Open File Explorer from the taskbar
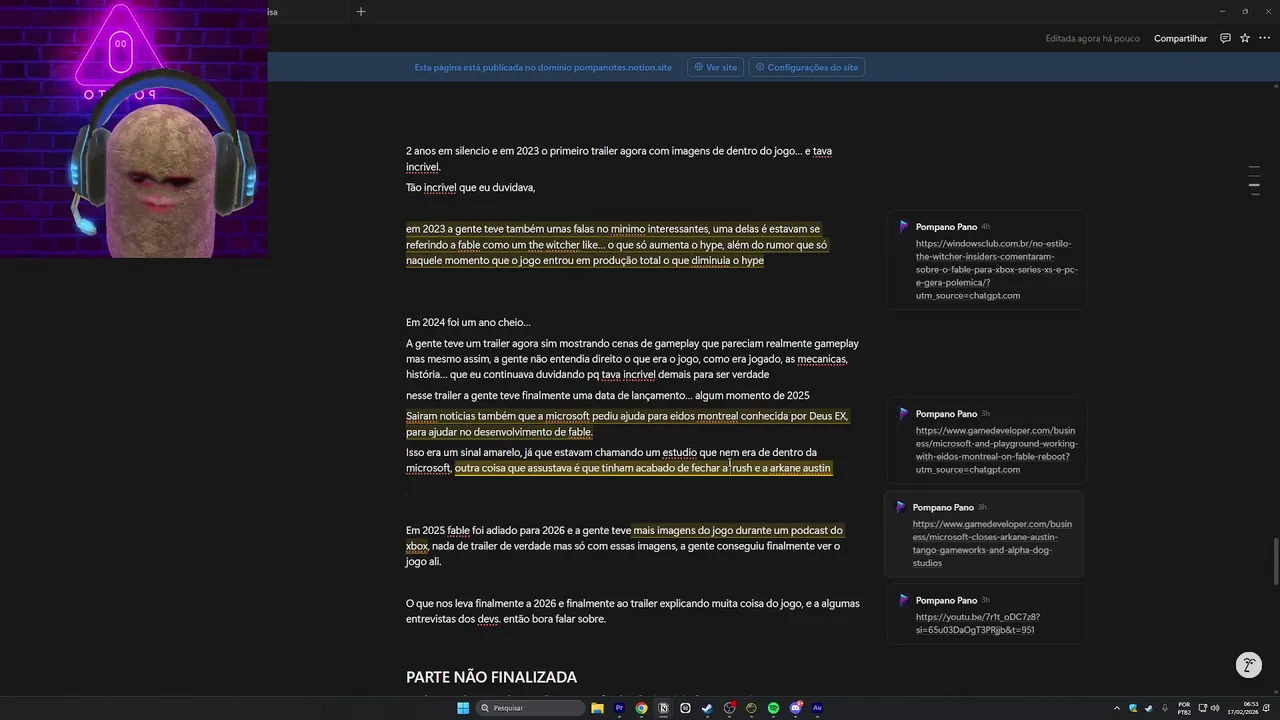The width and height of the screenshot is (1280, 720). [x=597, y=708]
